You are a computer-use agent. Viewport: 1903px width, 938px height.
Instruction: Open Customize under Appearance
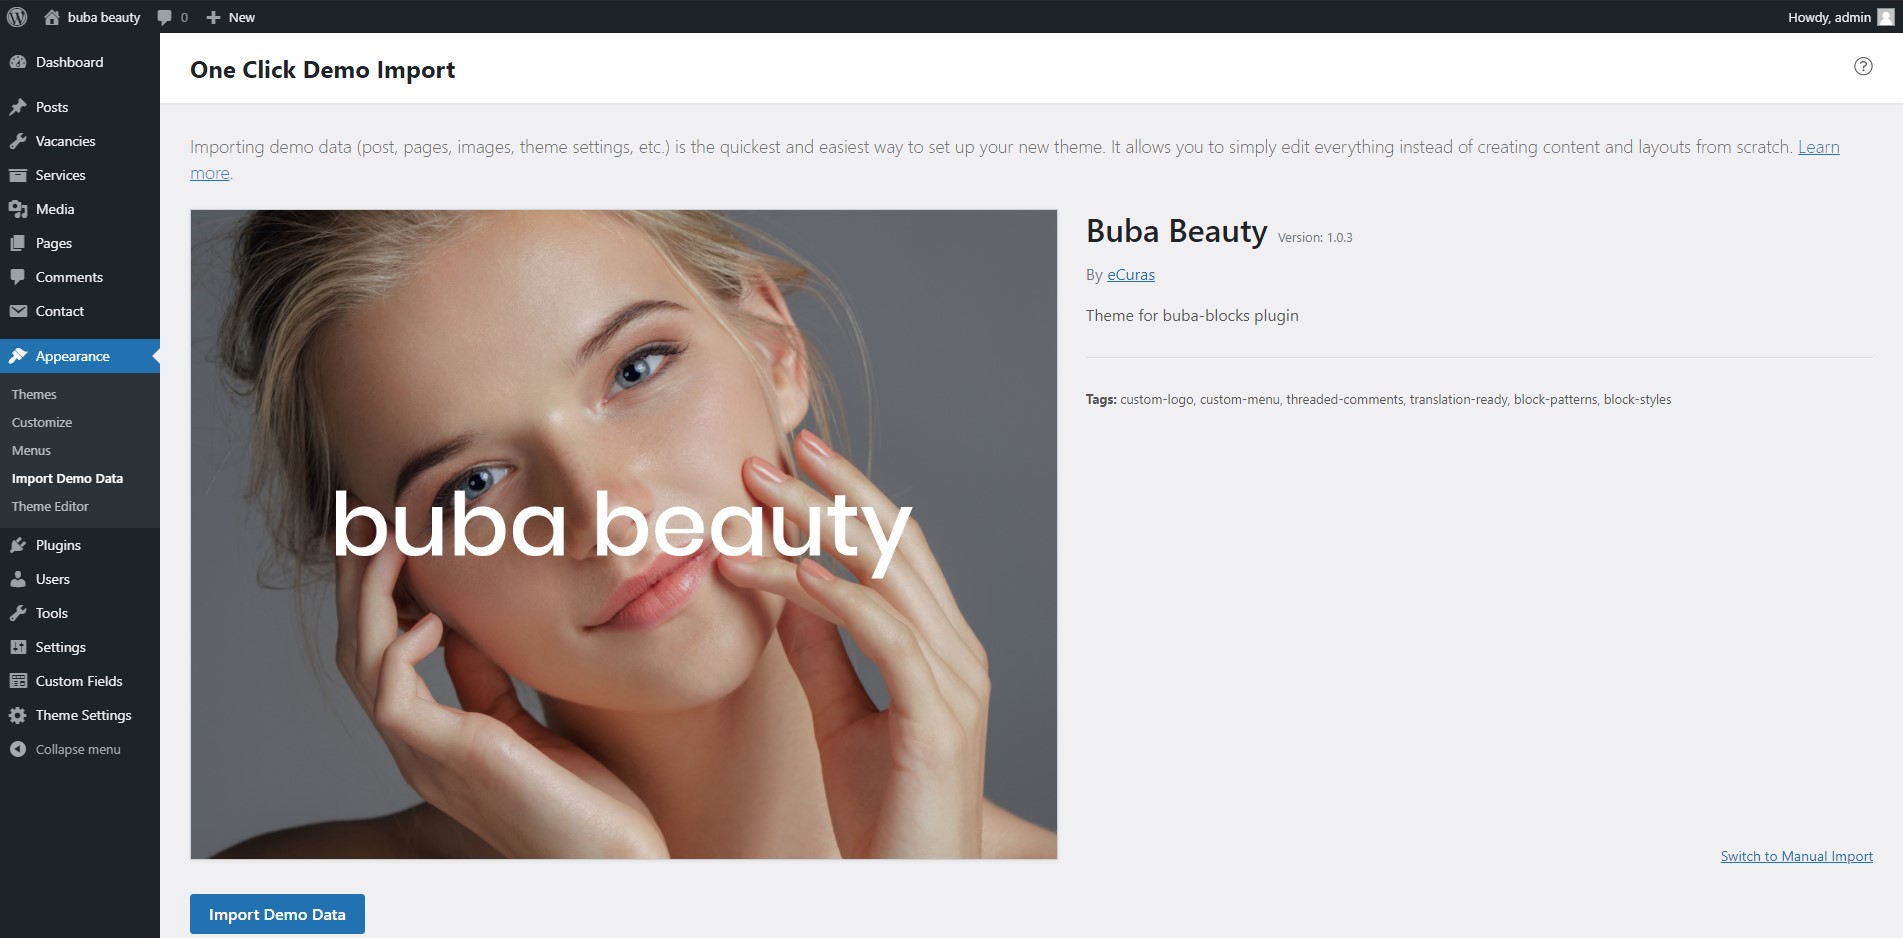(42, 422)
